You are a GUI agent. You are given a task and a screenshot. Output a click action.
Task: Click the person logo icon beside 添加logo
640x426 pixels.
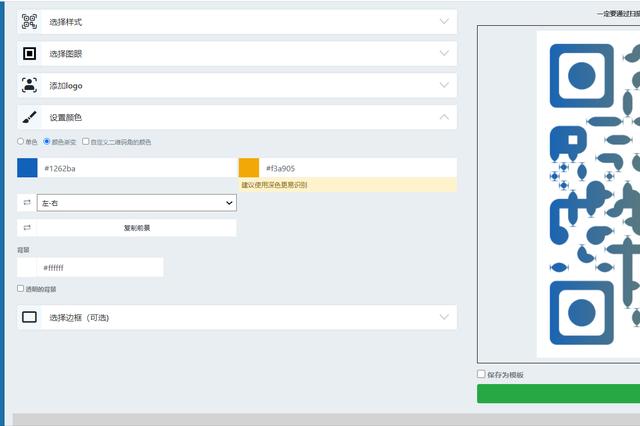[29, 85]
